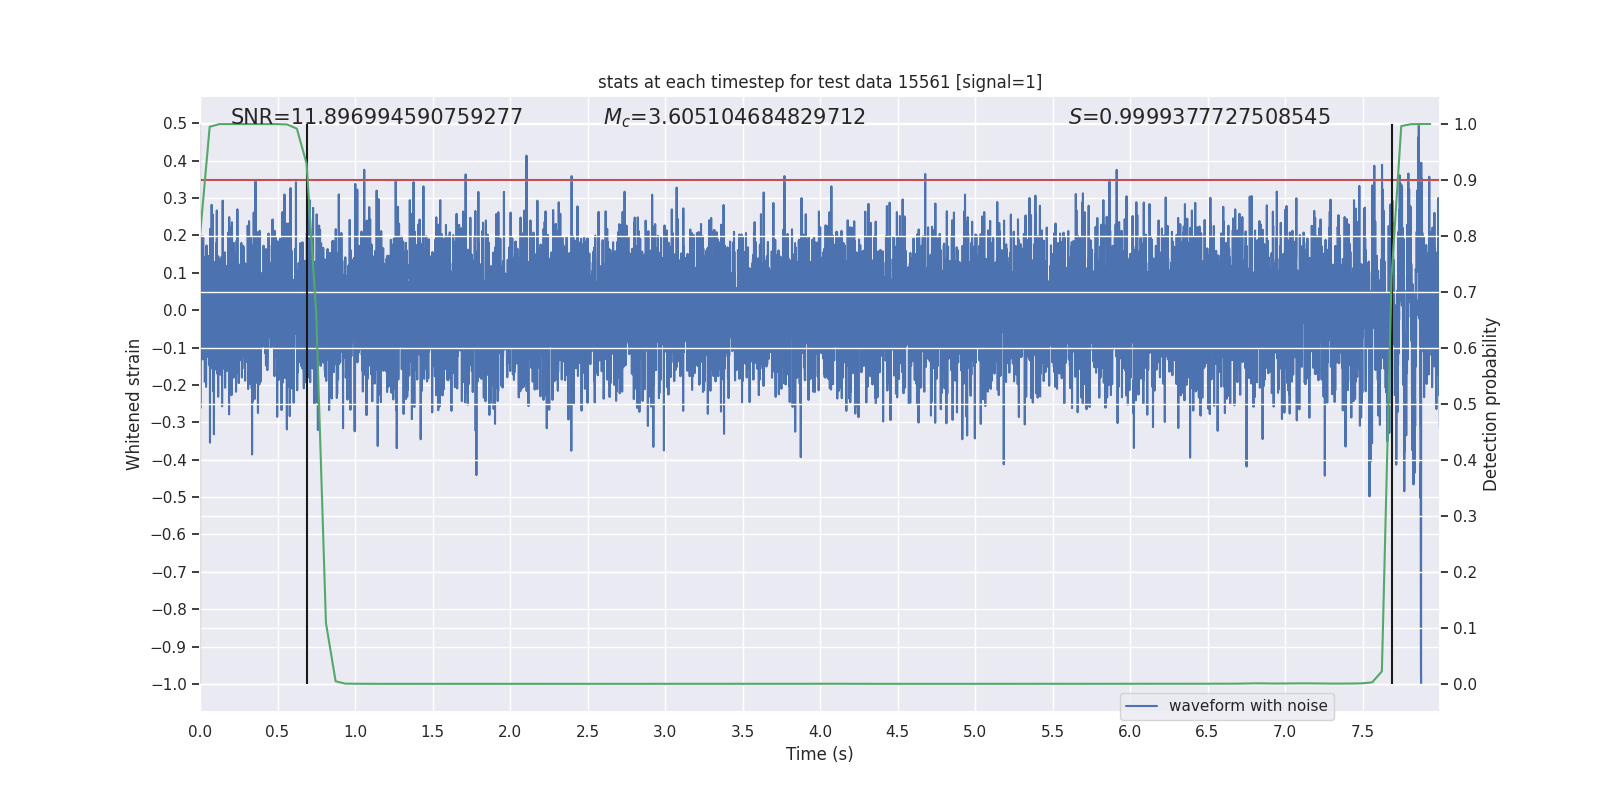The width and height of the screenshot is (1600, 800).
Task: Click the right axis tick label 1.0
Action: coord(1465,124)
